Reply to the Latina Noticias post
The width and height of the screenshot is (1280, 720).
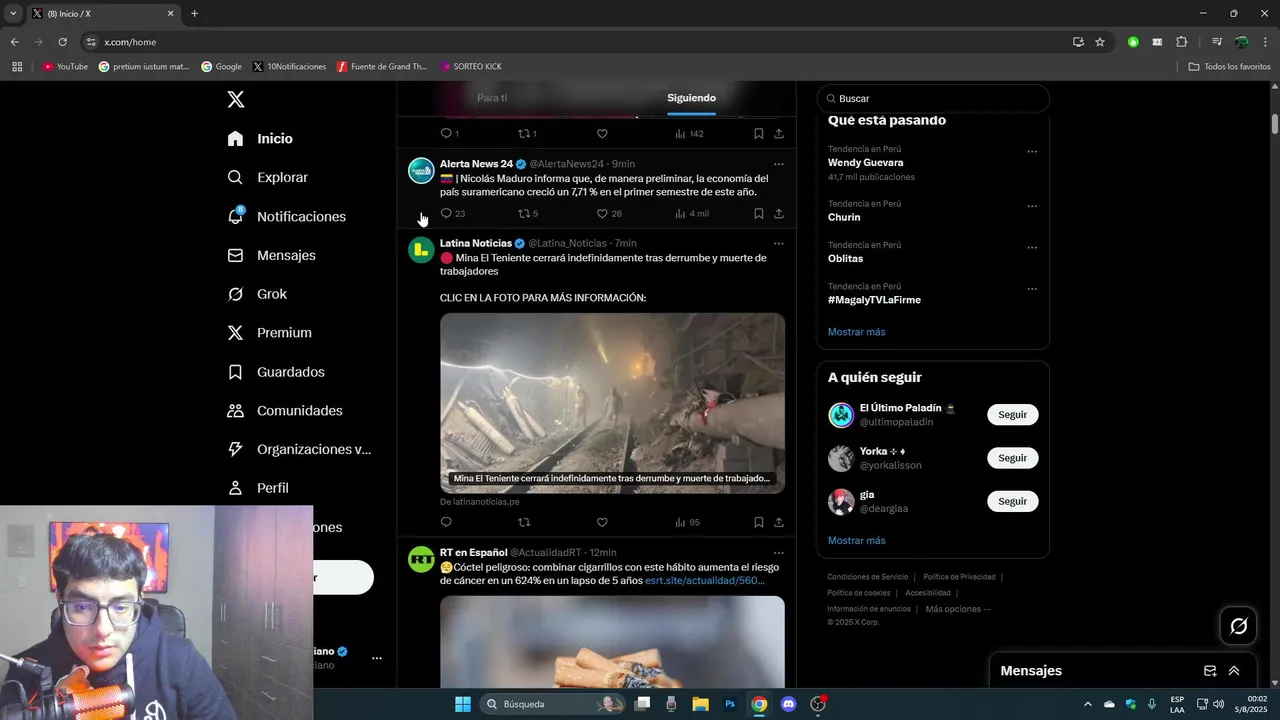tap(446, 522)
